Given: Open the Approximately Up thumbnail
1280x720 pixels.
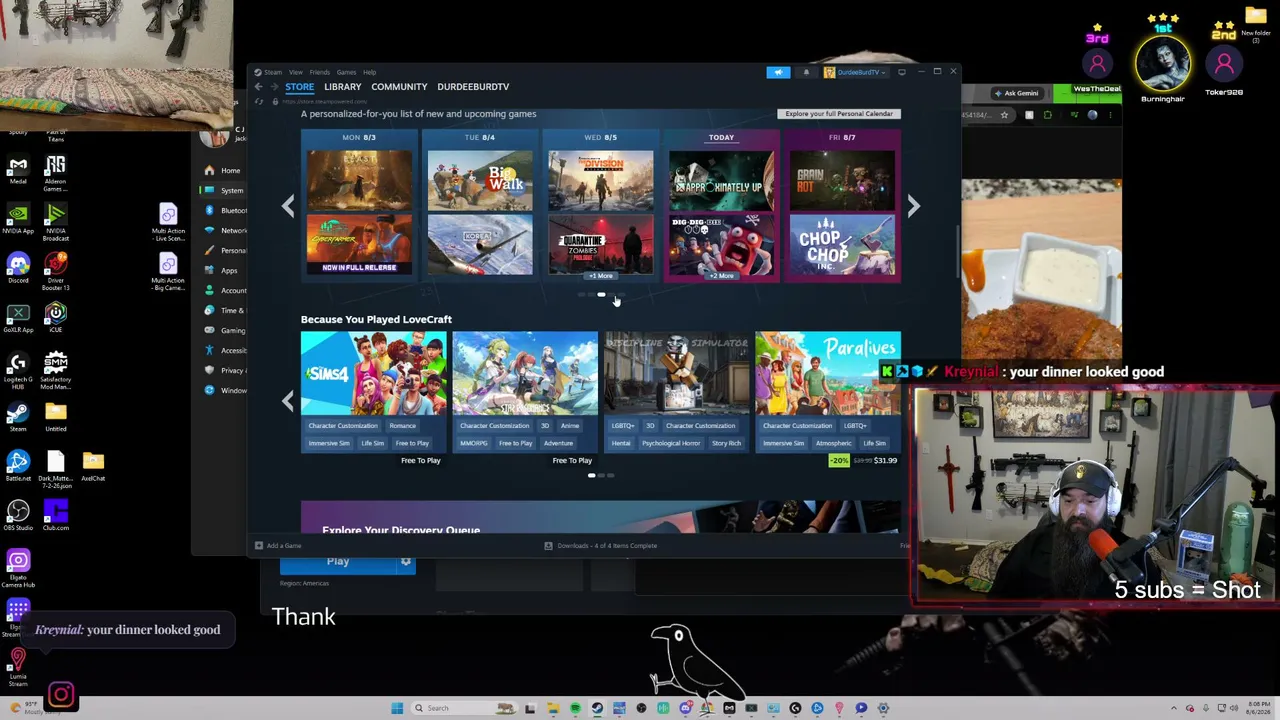Looking at the screenshot, I should (x=721, y=180).
